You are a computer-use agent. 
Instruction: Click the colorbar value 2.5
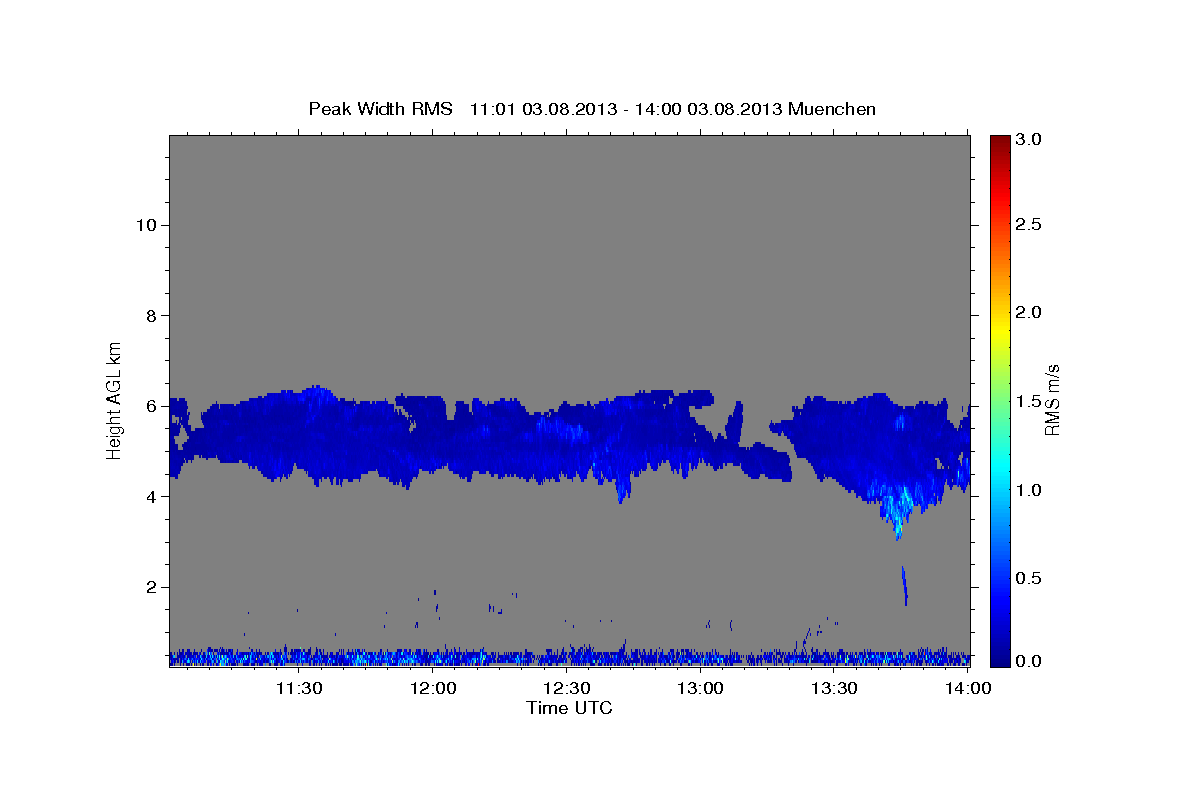point(1031,225)
